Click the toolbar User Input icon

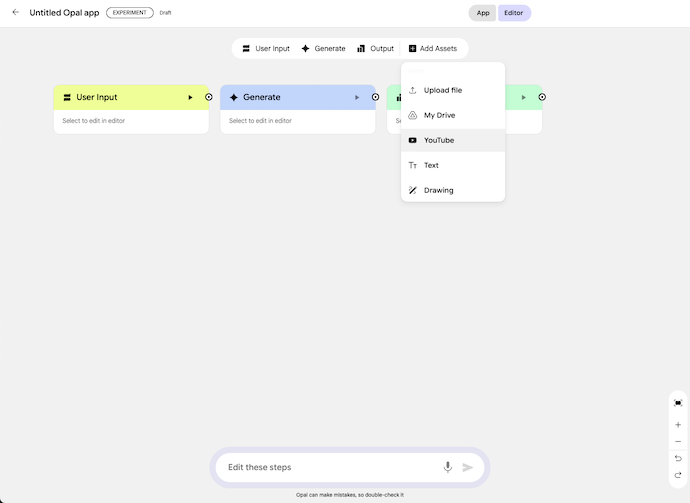point(246,48)
